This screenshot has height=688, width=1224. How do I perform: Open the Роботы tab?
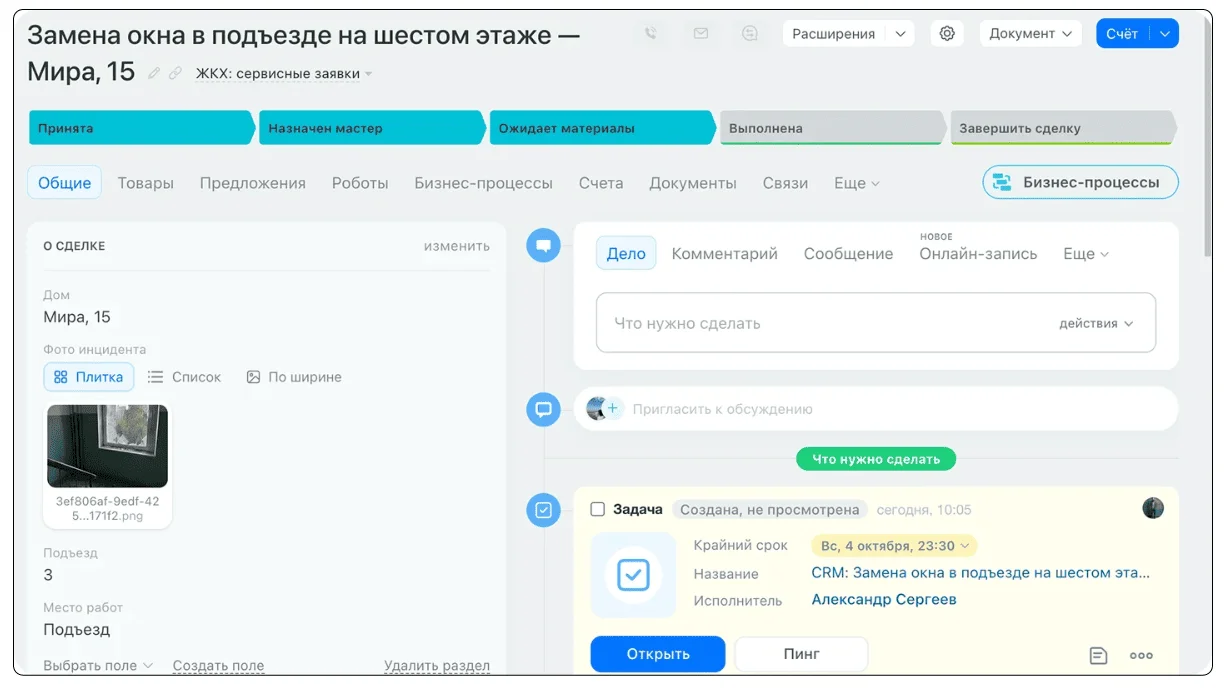click(360, 183)
